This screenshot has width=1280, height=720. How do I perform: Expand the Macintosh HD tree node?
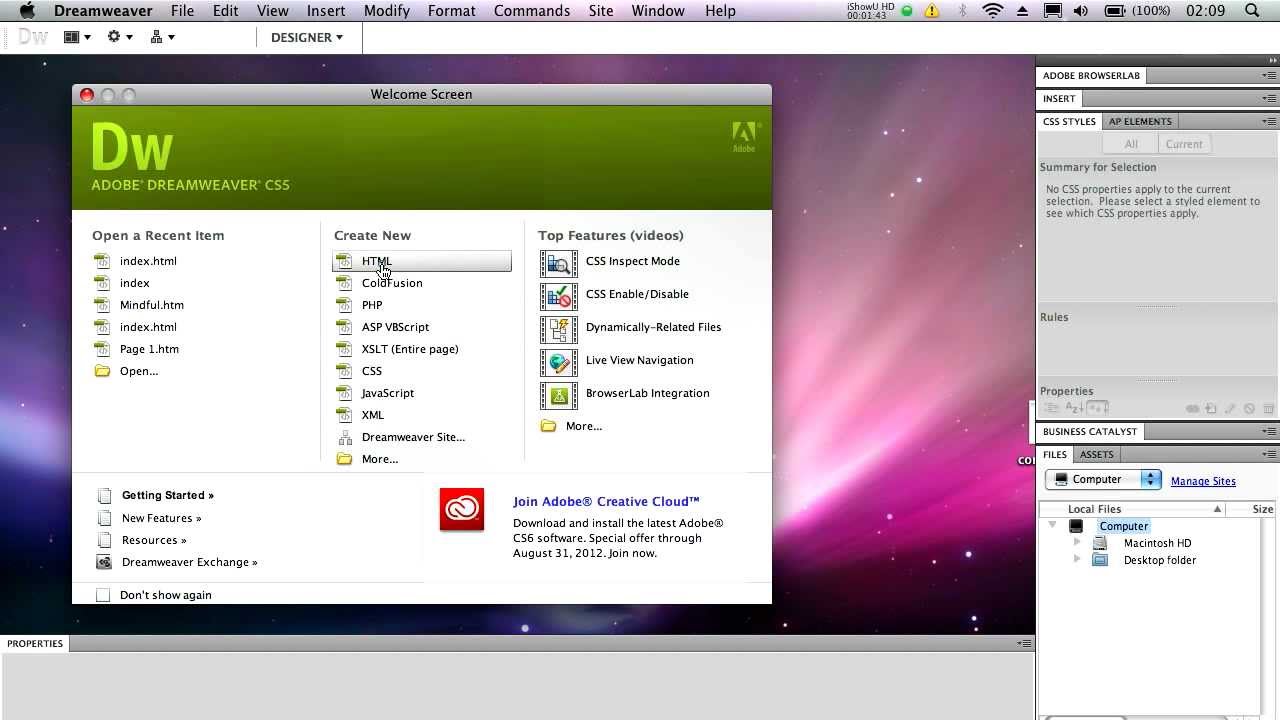1077,542
